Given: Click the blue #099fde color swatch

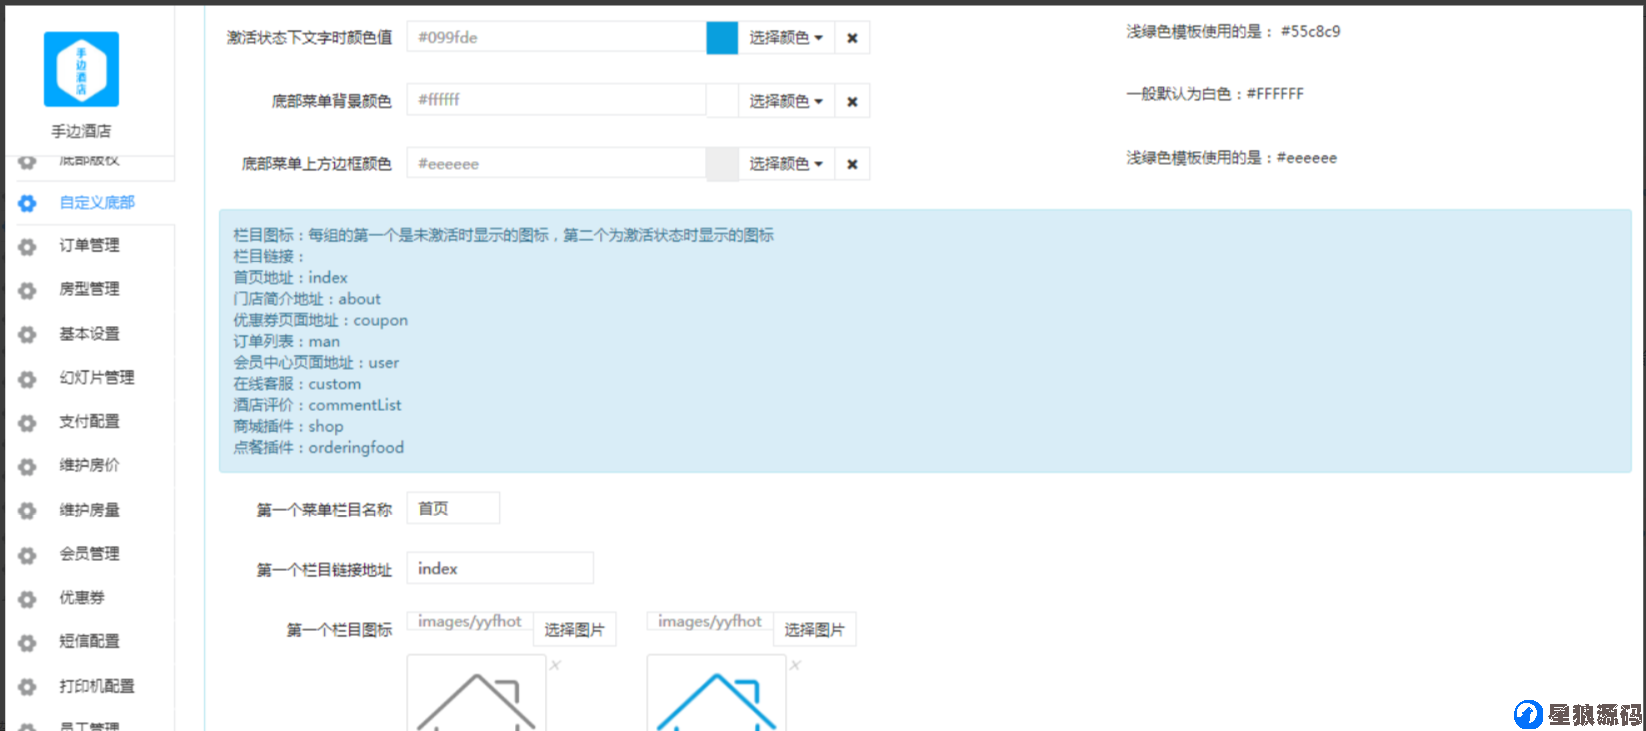Looking at the screenshot, I should tap(722, 38).
